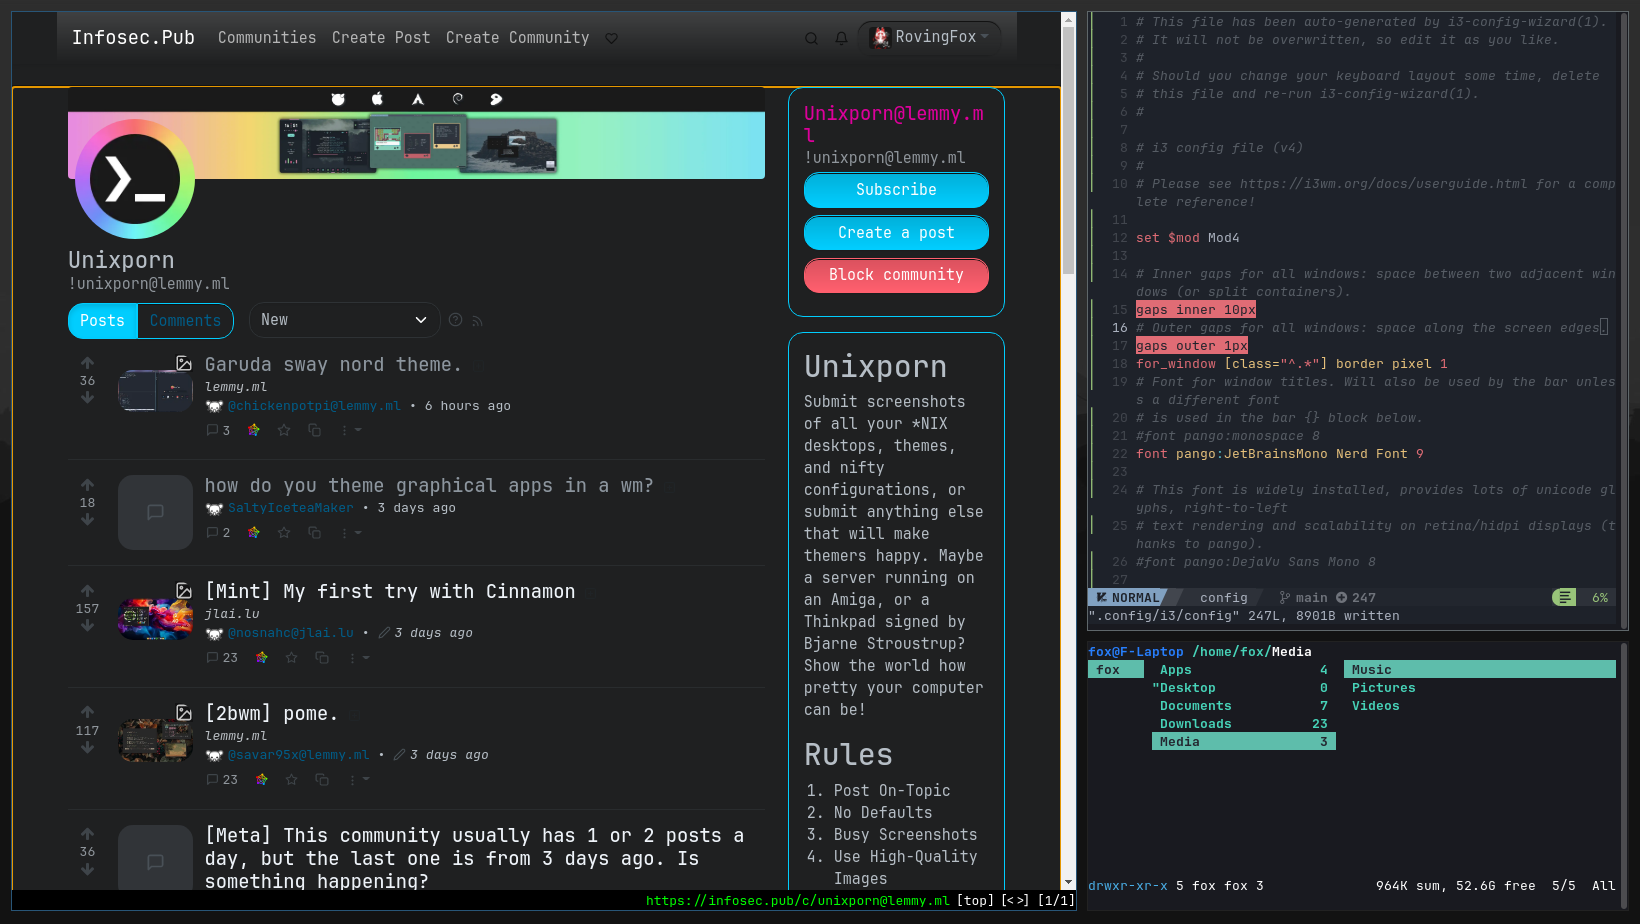Expand more options on 'how do you theme' post
Image resolution: width=1640 pixels, height=924 pixels.
[351, 533]
